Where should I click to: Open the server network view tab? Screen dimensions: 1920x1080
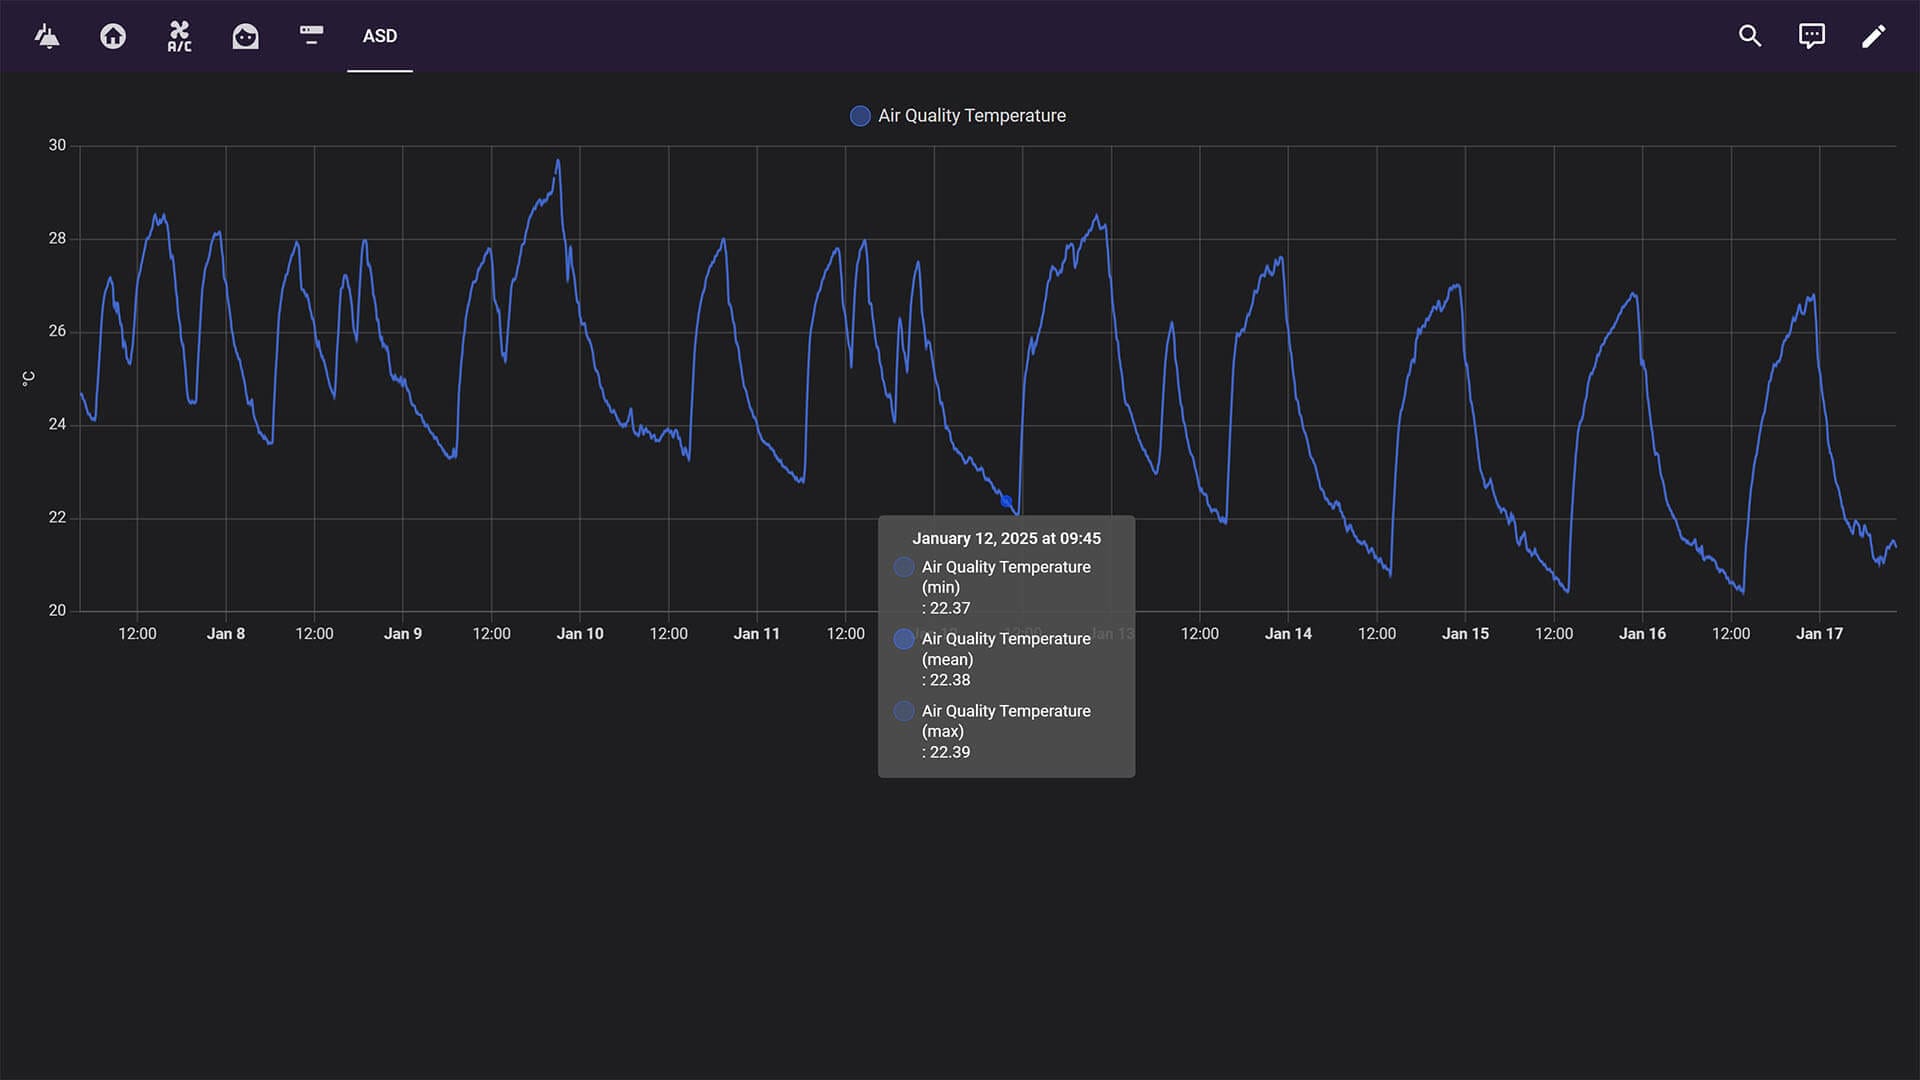coord(311,36)
